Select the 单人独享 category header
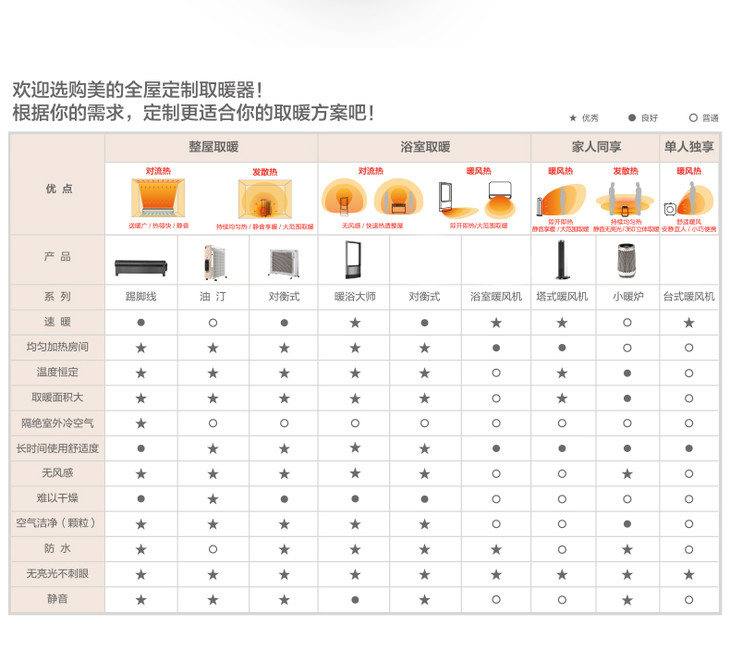Viewport: 730px width, 649px height. pos(689,147)
